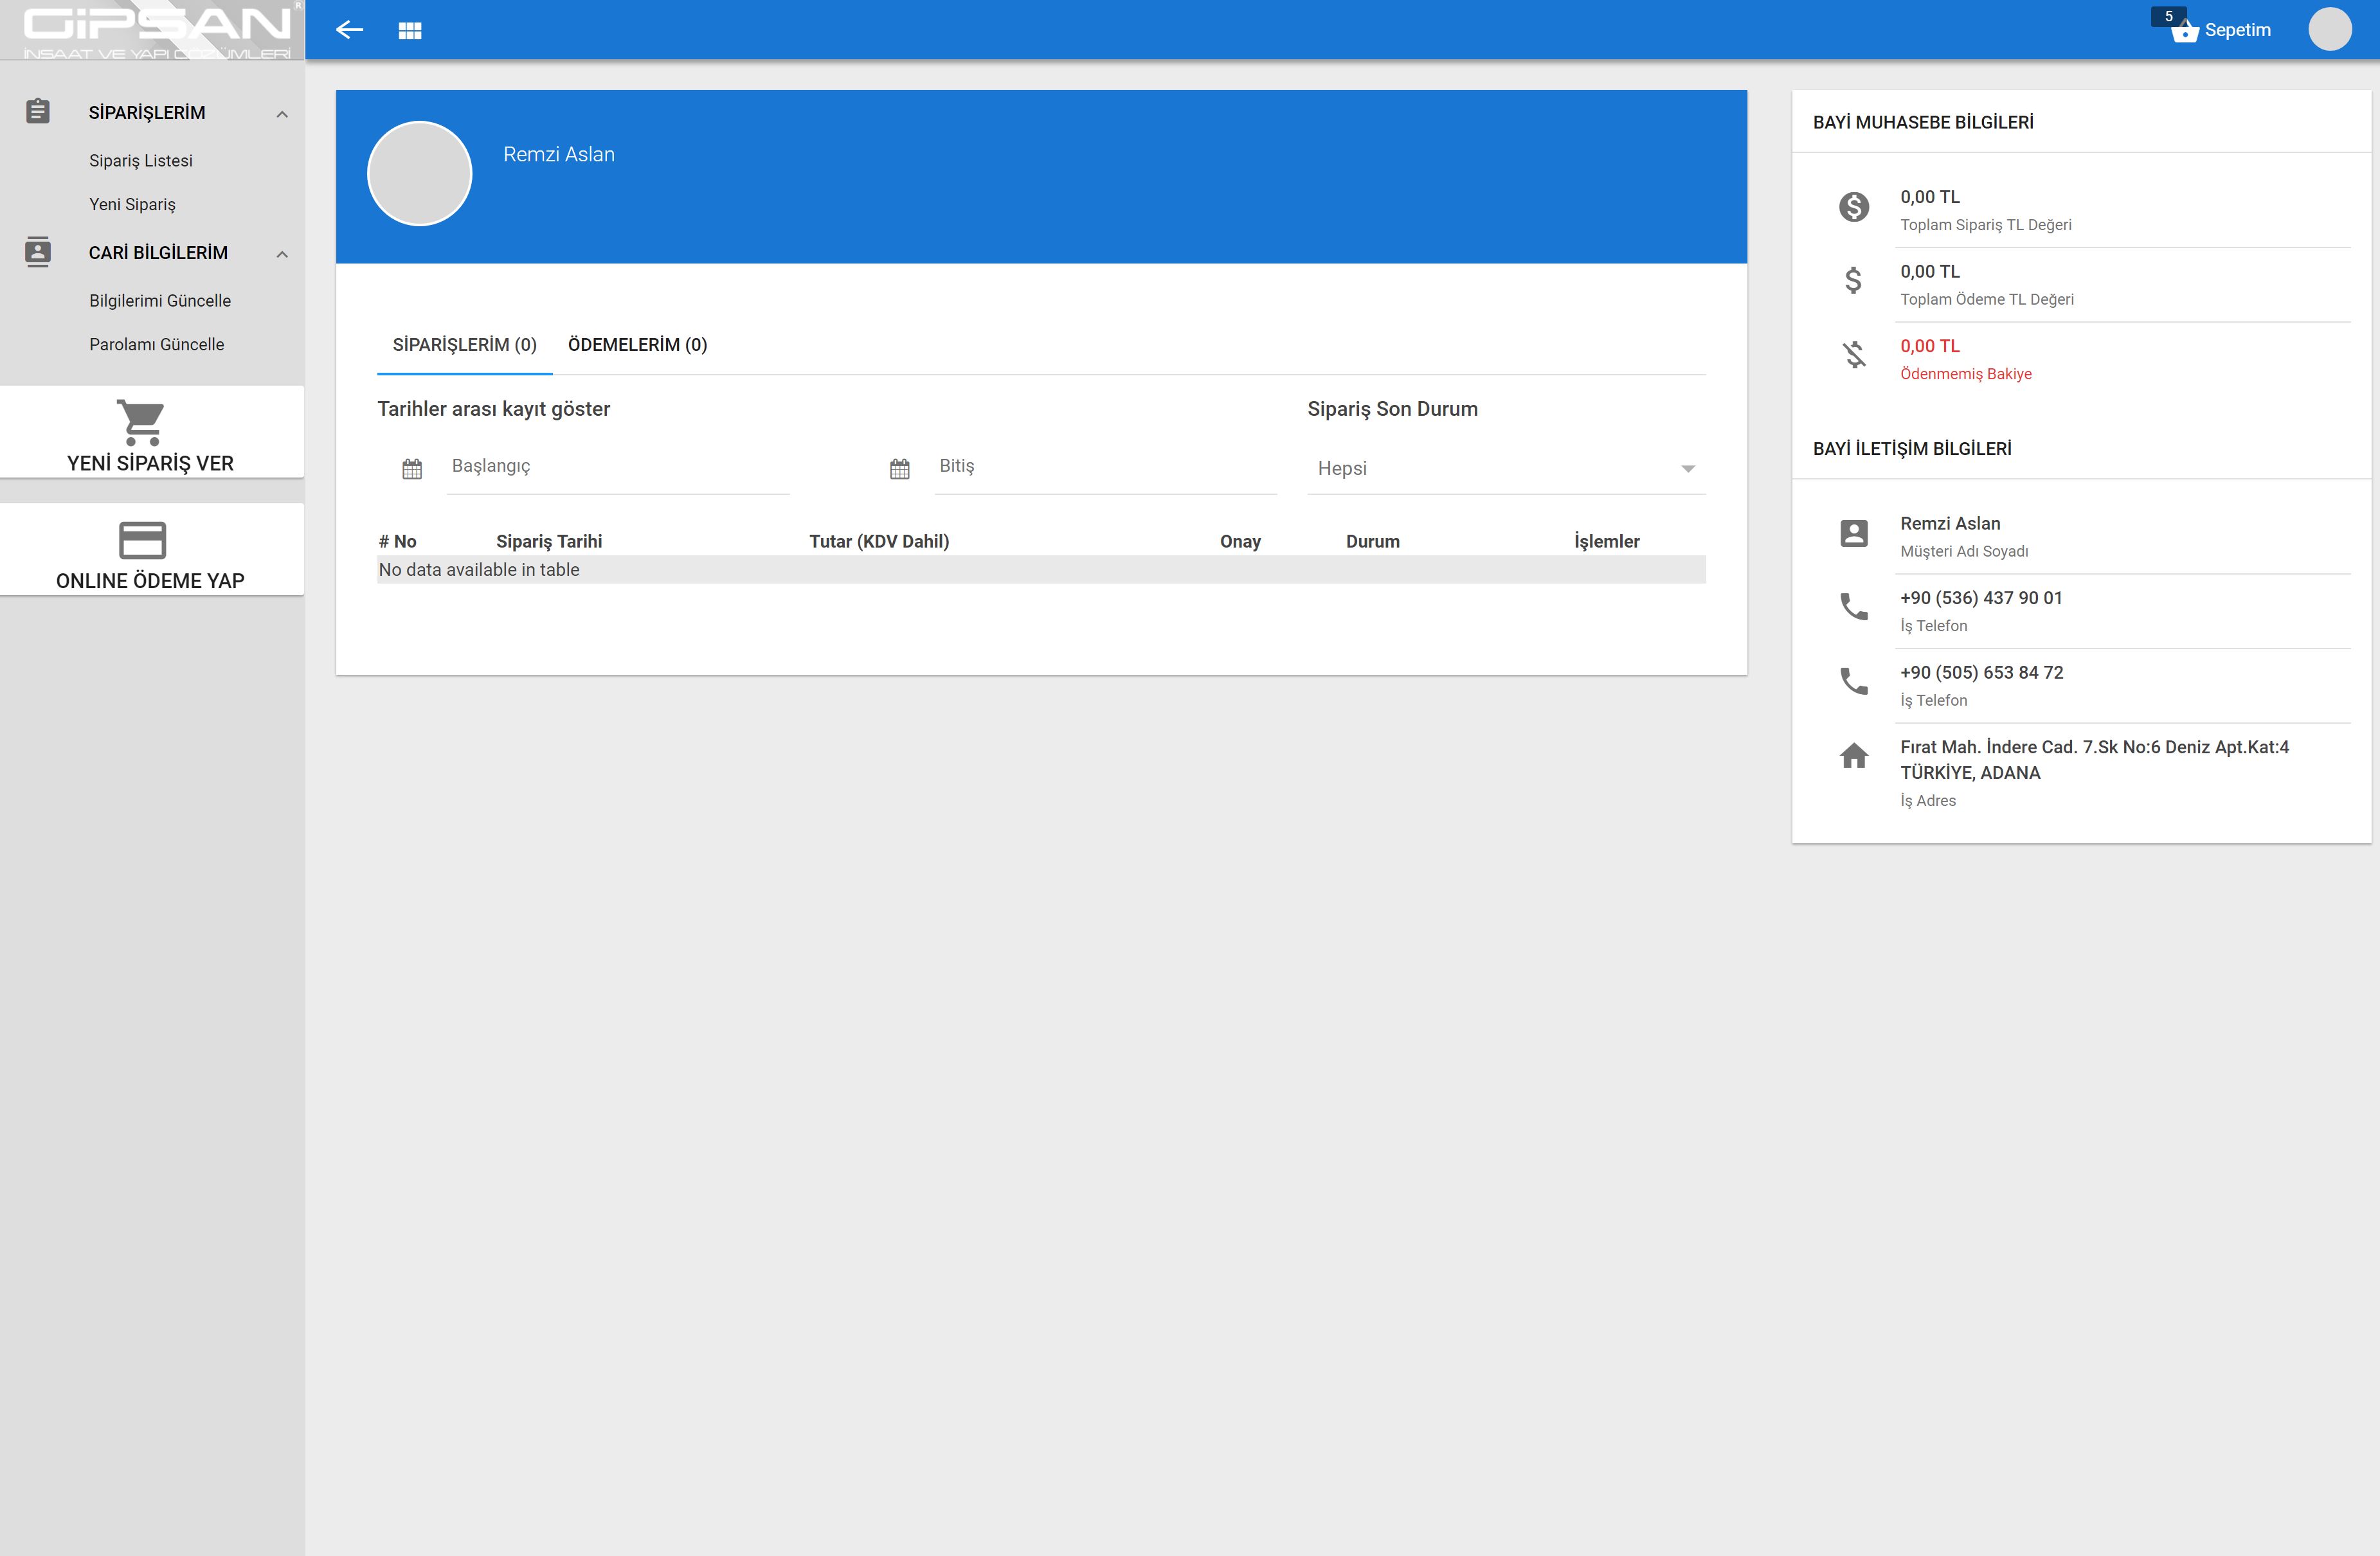Switch to the SİPARİŞLERİM (0) tab

click(465, 345)
